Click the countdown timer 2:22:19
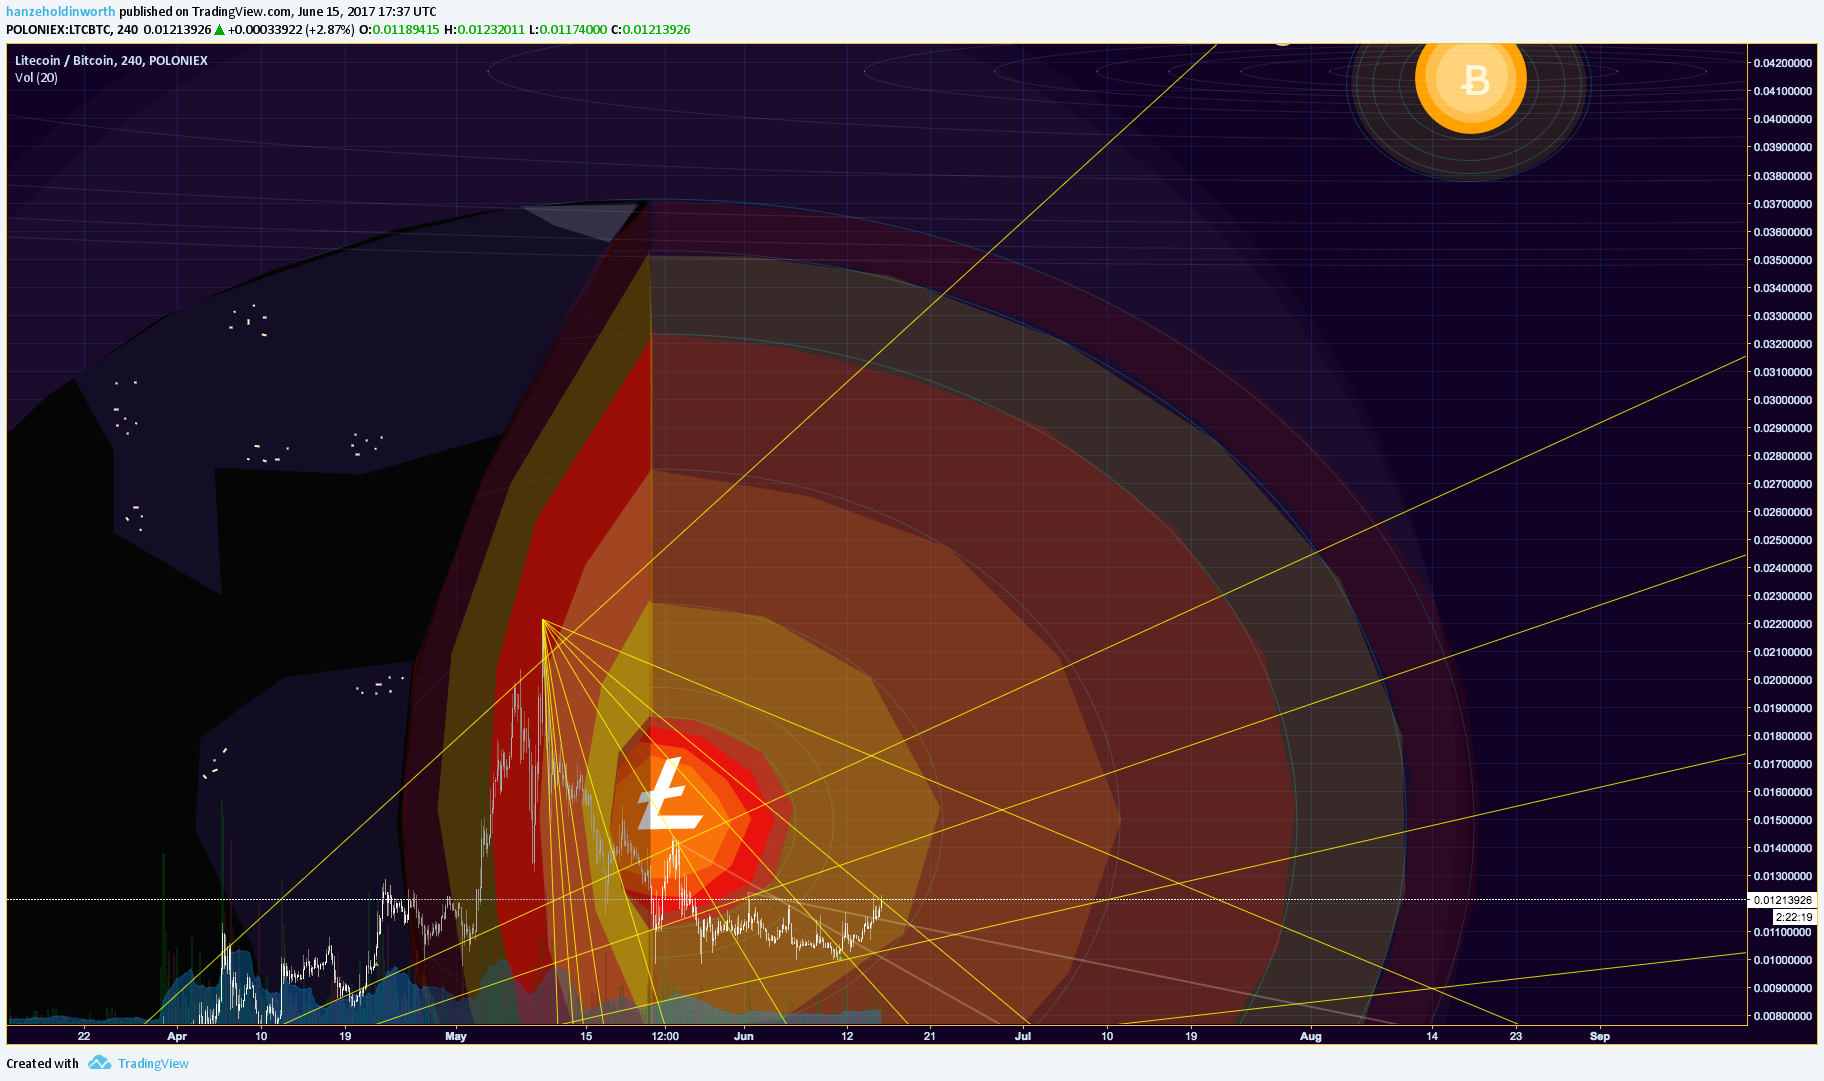Image resolution: width=1824 pixels, height=1081 pixels. point(1794,917)
